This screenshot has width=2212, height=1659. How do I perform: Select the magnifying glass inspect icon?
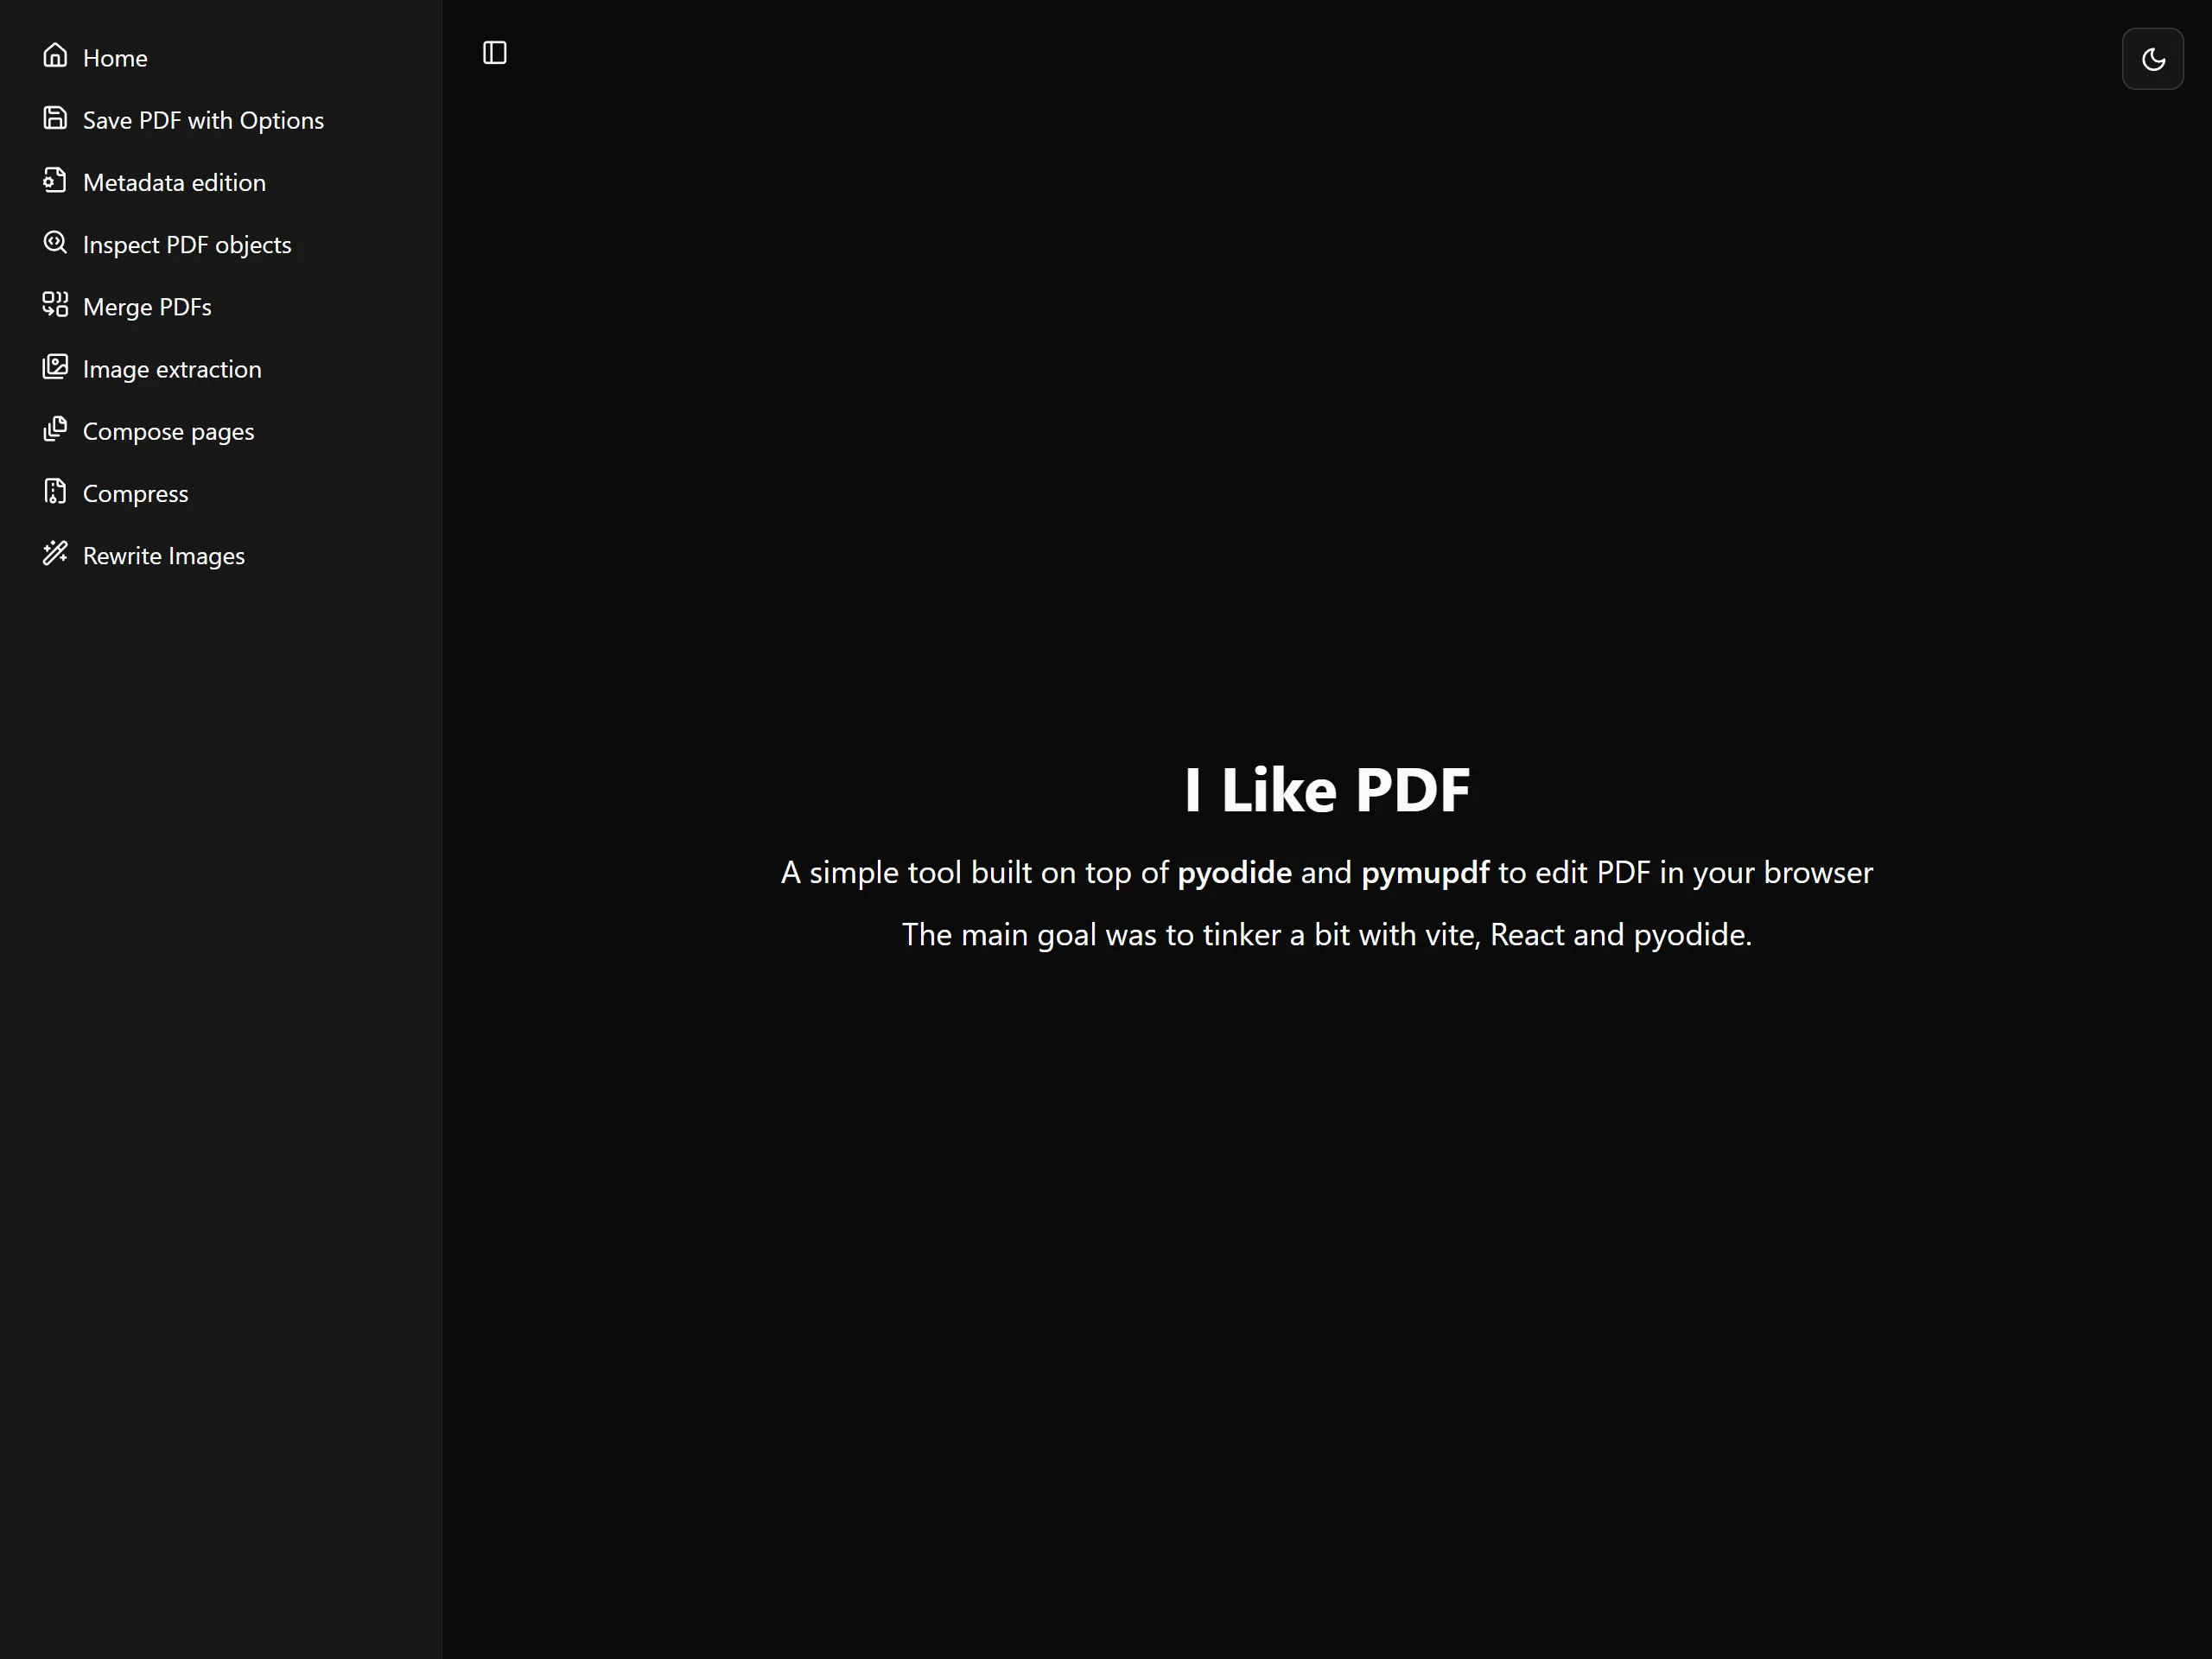click(x=55, y=242)
